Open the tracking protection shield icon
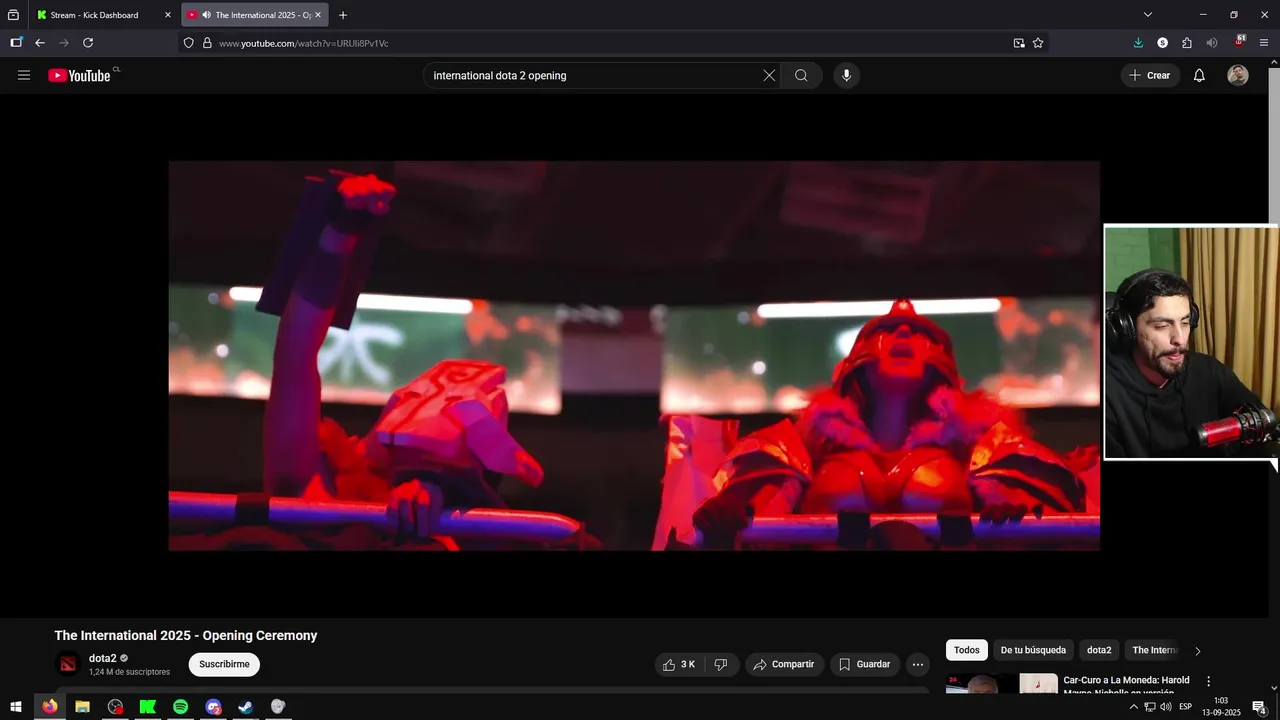 pyautogui.click(x=188, y=43)
